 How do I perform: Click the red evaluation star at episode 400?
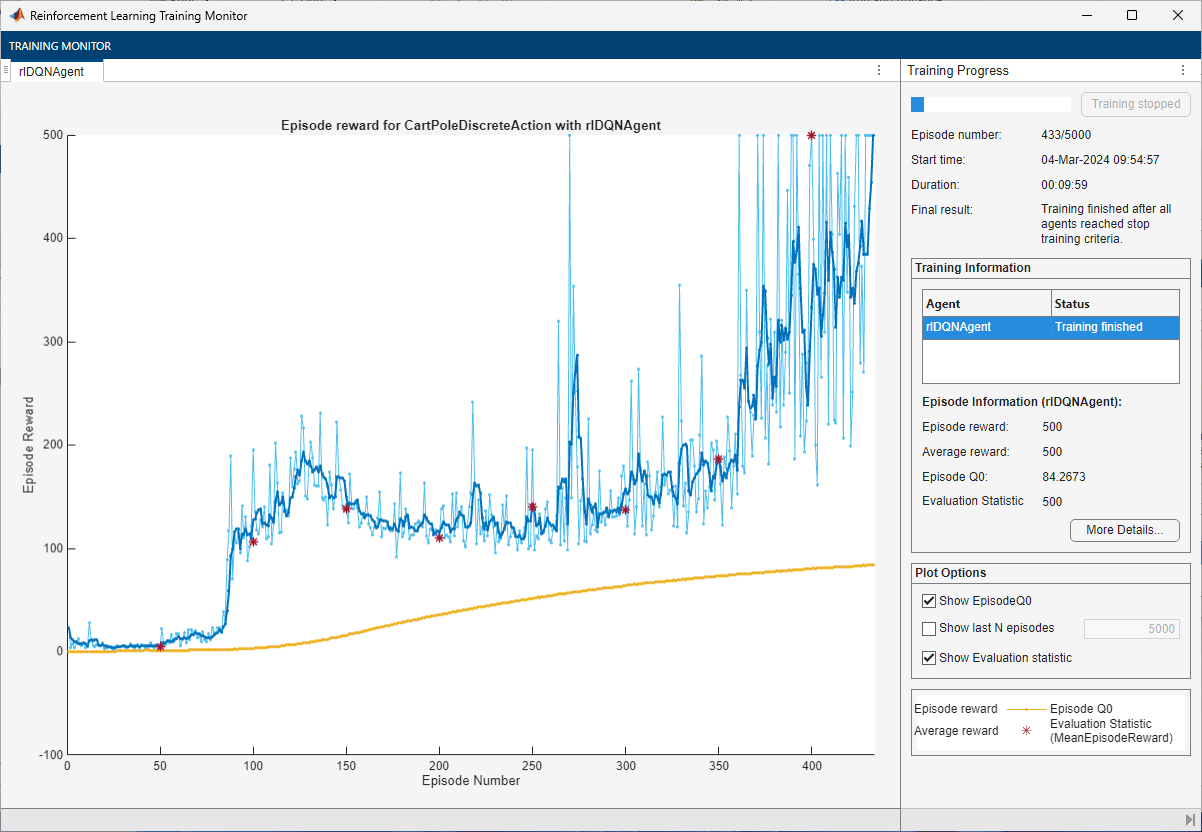tap(811, 135)
